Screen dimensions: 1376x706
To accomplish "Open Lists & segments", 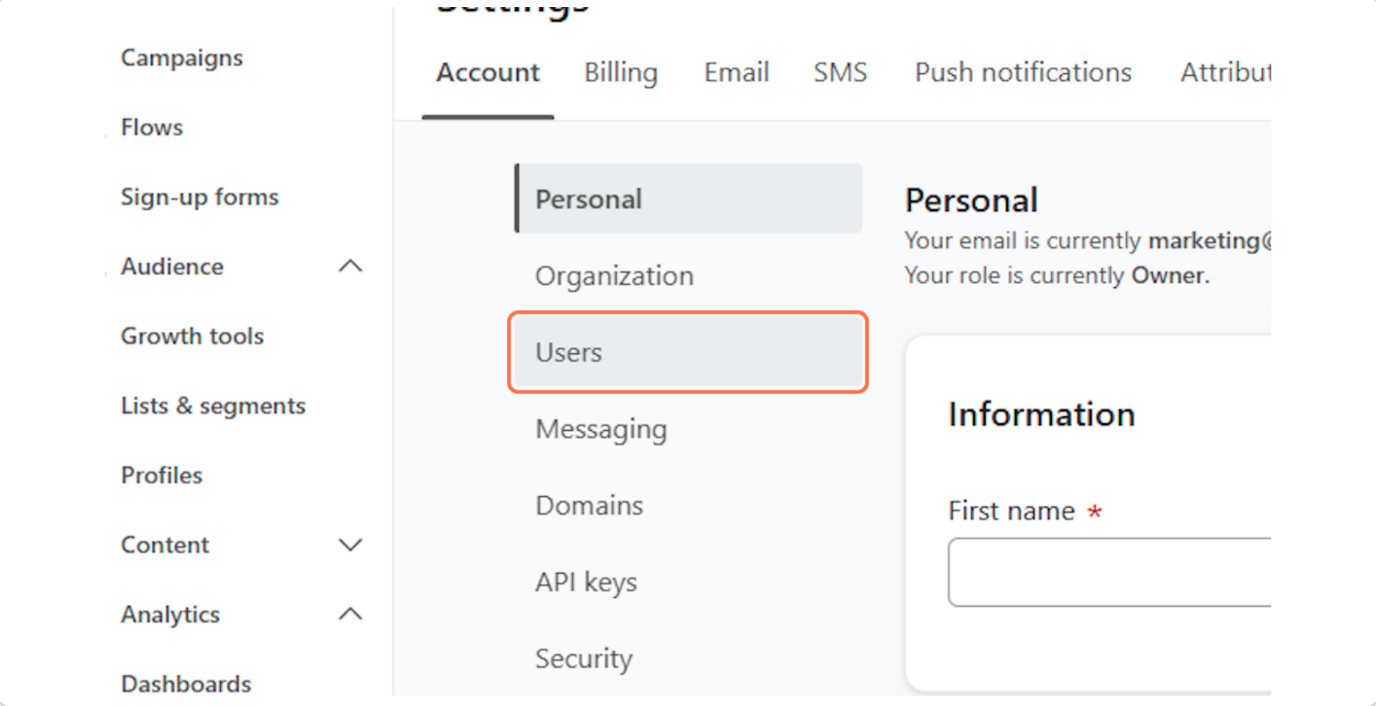I will click(x=213, y=406).
